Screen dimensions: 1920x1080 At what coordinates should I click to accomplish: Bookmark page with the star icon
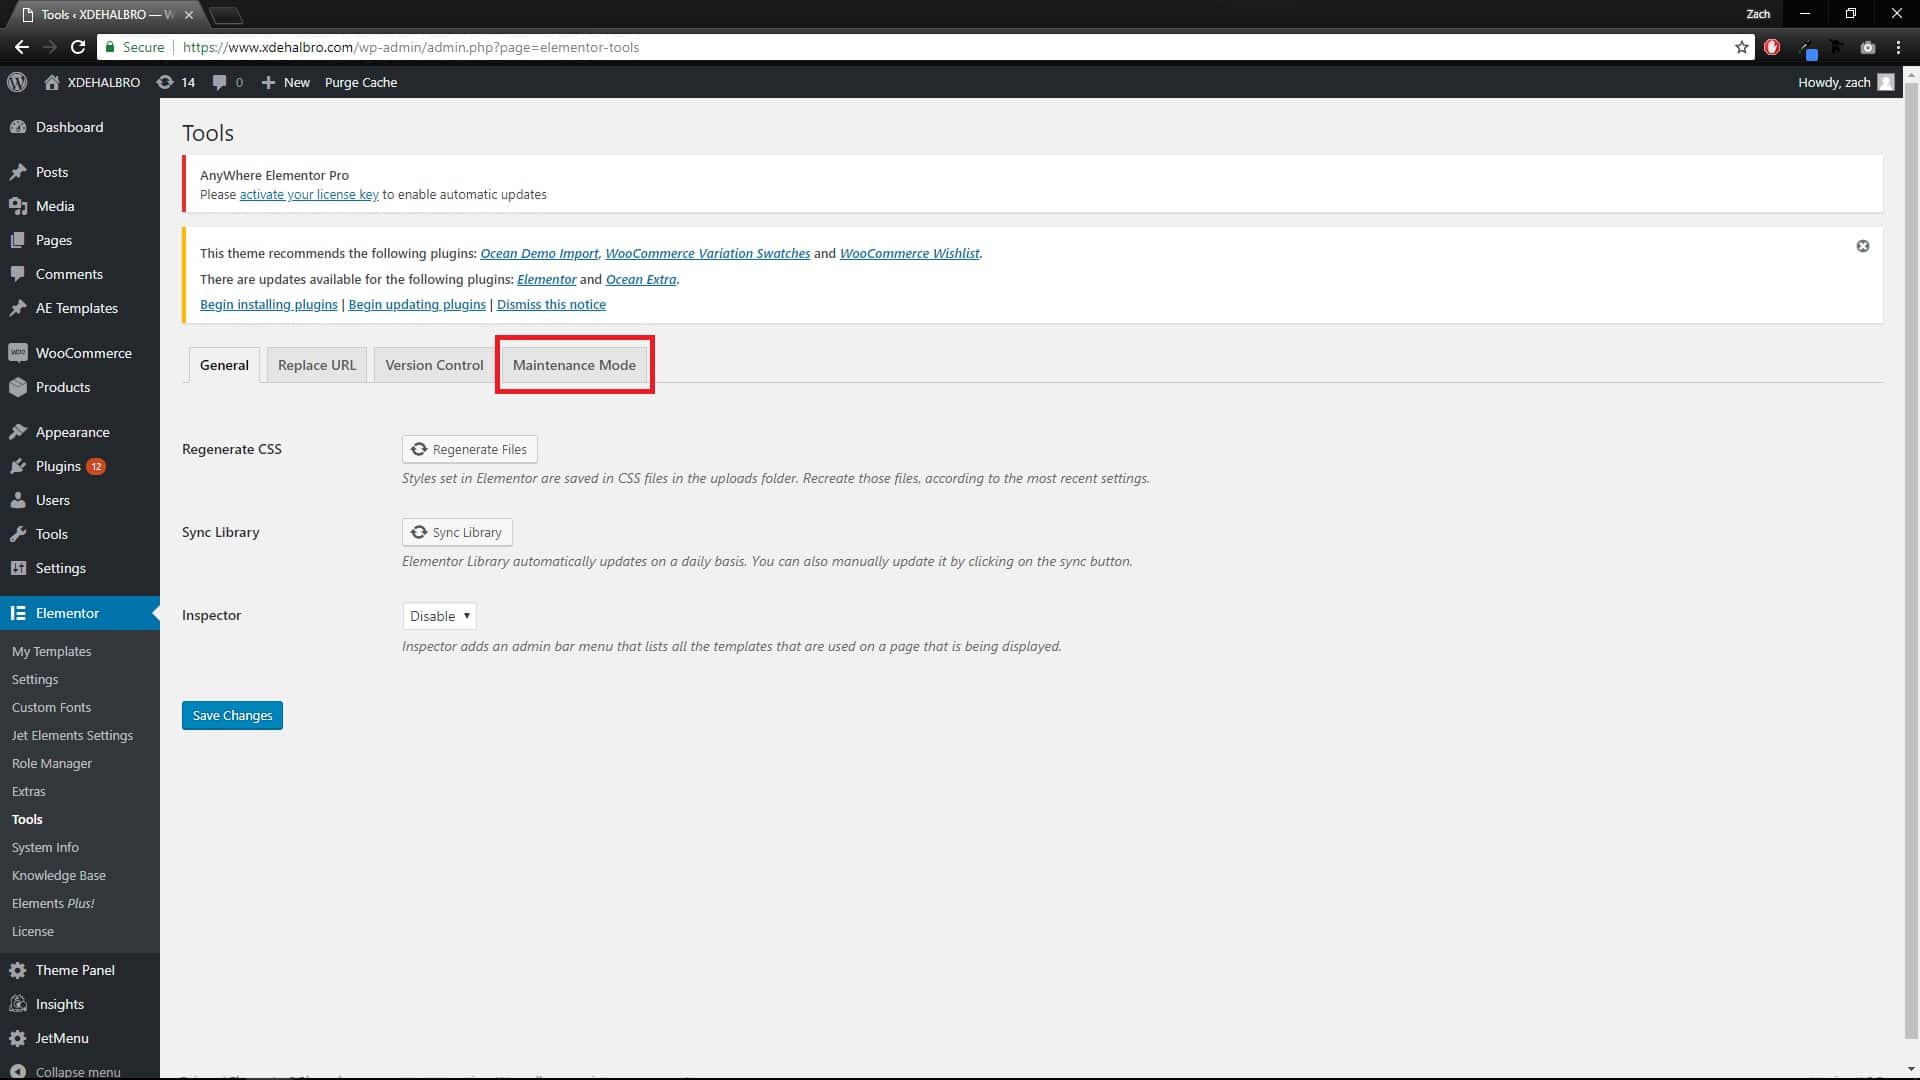click(1741, 47)
